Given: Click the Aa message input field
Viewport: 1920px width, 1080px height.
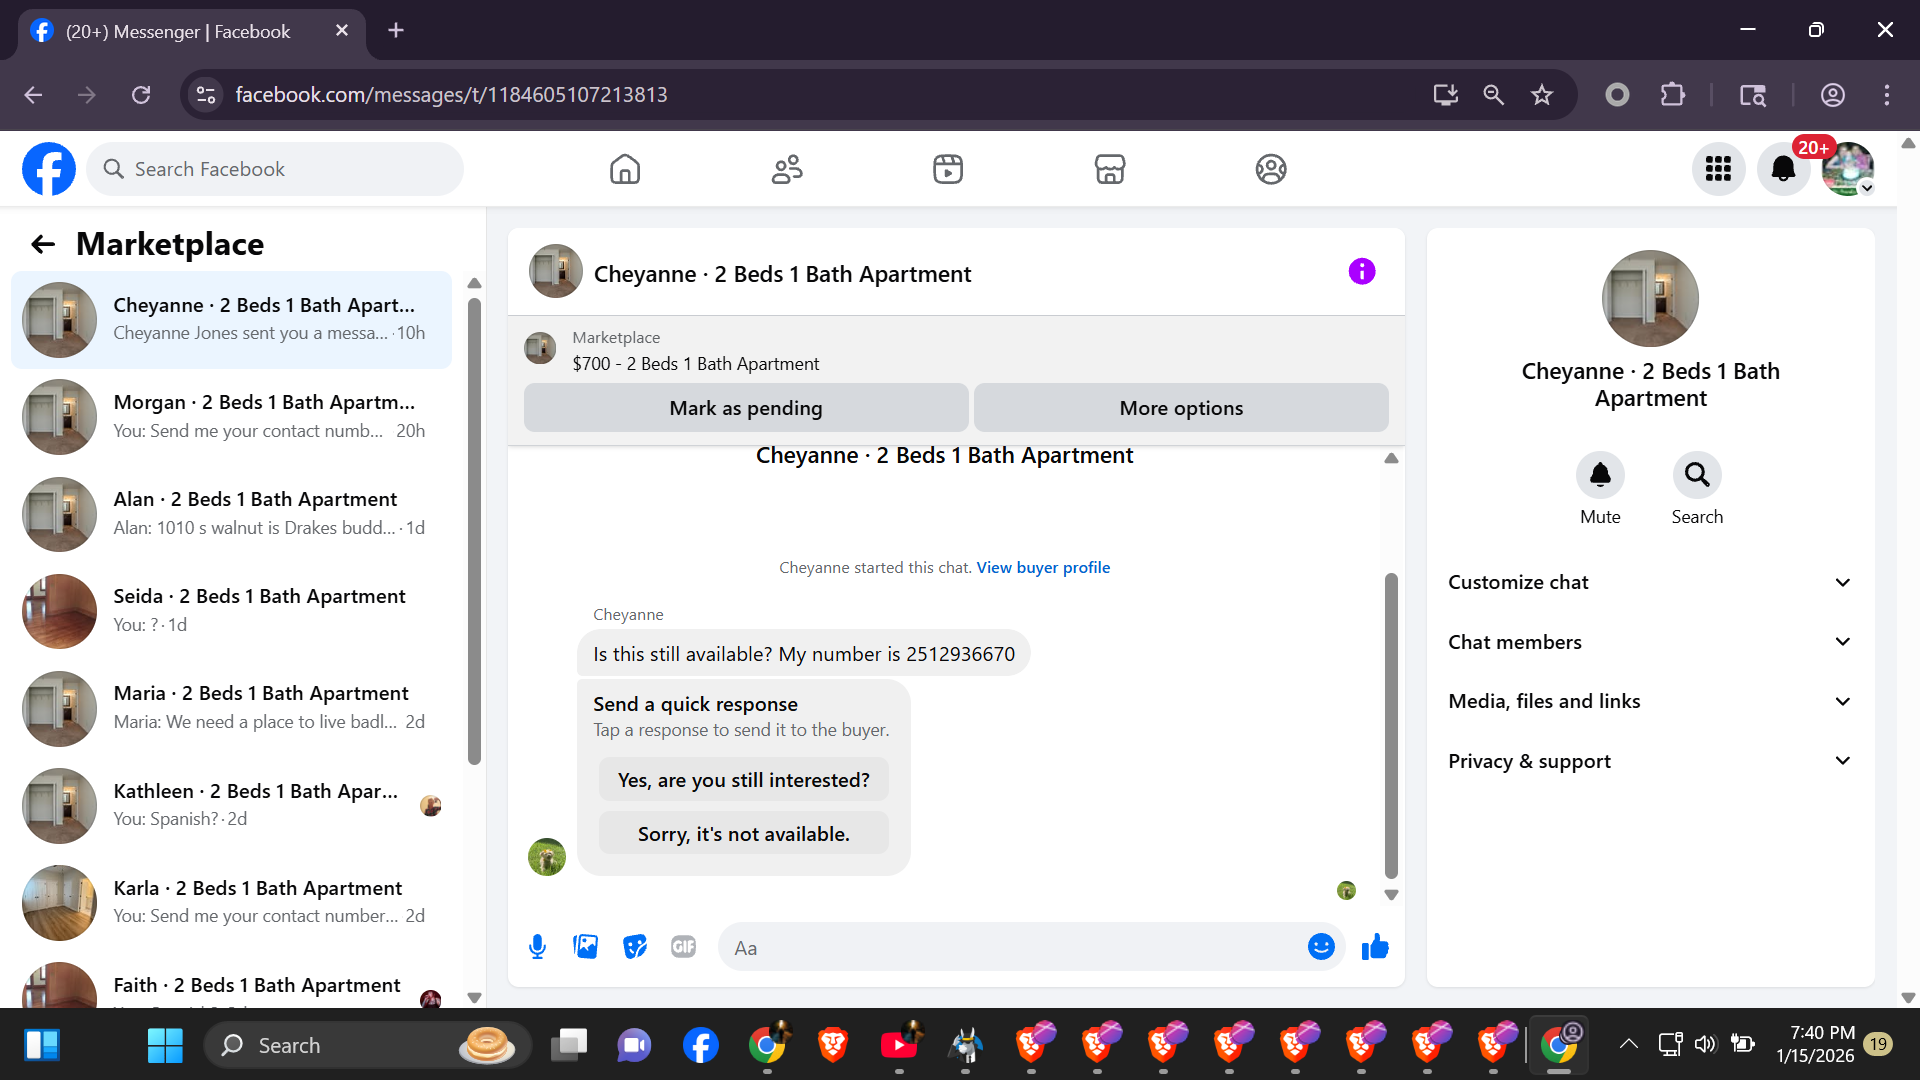Looking at the screenshot, I should click(1010, 947).
